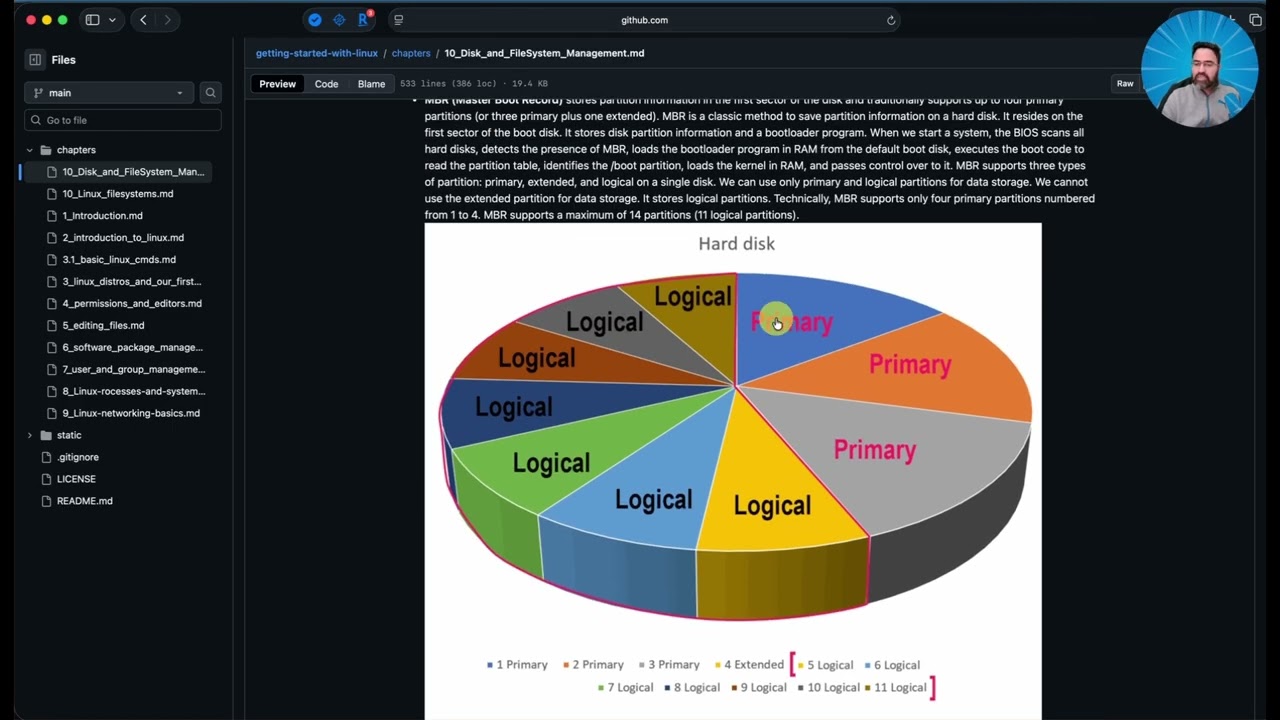Focus the github.com address bar
Viewport: 1280px width, 720px height.
[645, 20]
